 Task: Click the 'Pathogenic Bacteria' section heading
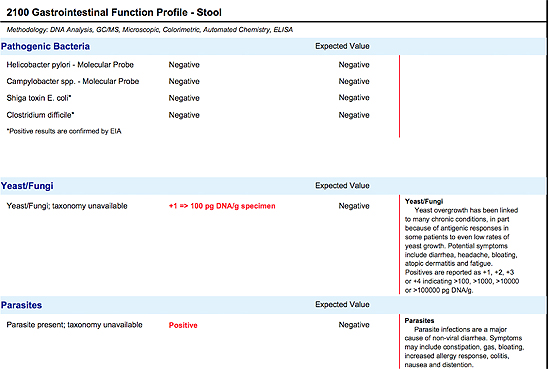tap(45, 46)
